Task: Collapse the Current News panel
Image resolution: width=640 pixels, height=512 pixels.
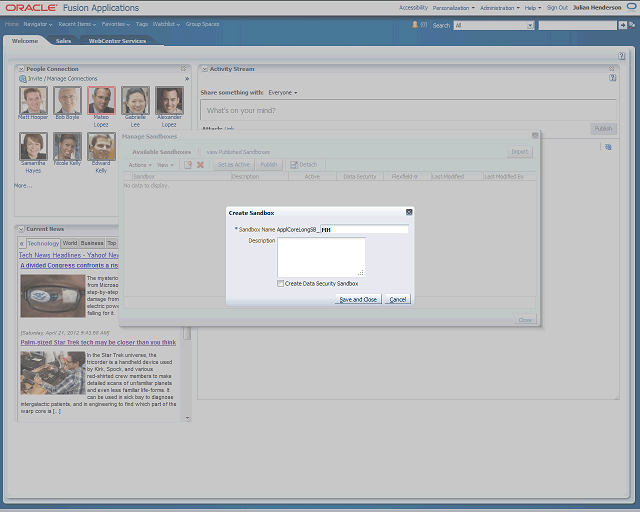Action: point(21,229)
